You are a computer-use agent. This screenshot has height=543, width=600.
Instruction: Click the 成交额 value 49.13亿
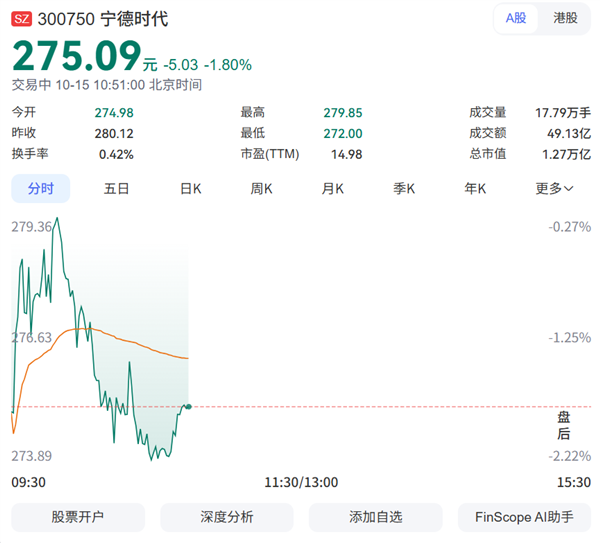click(569, 134)
